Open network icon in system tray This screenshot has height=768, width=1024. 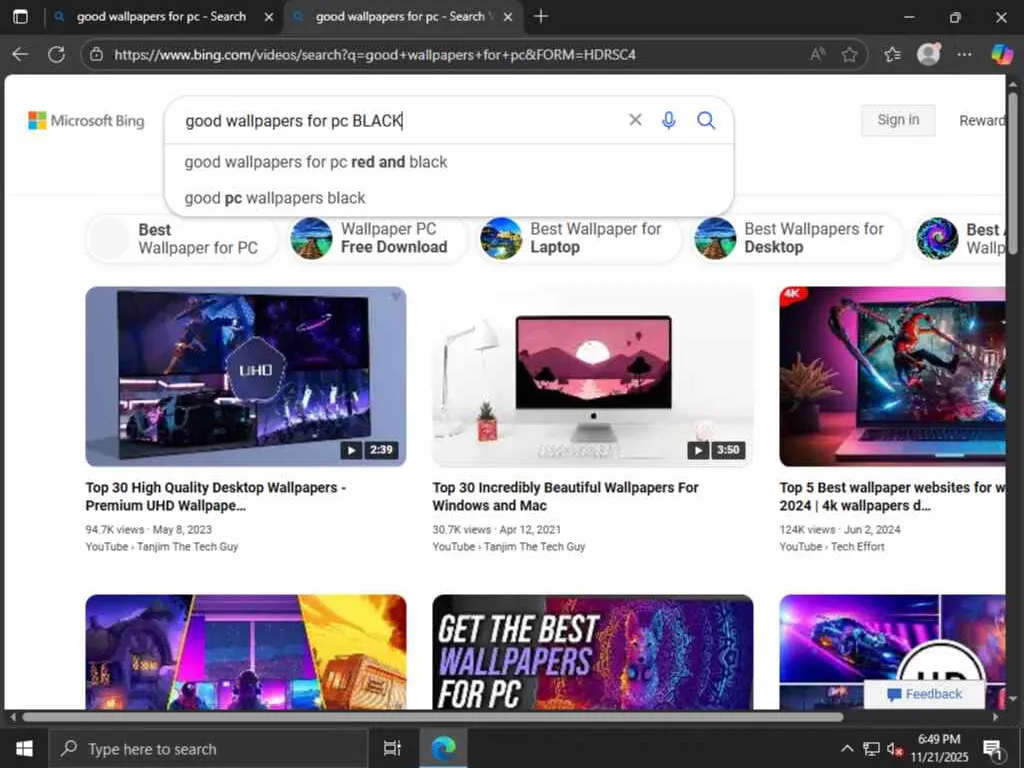click(871, 748)
